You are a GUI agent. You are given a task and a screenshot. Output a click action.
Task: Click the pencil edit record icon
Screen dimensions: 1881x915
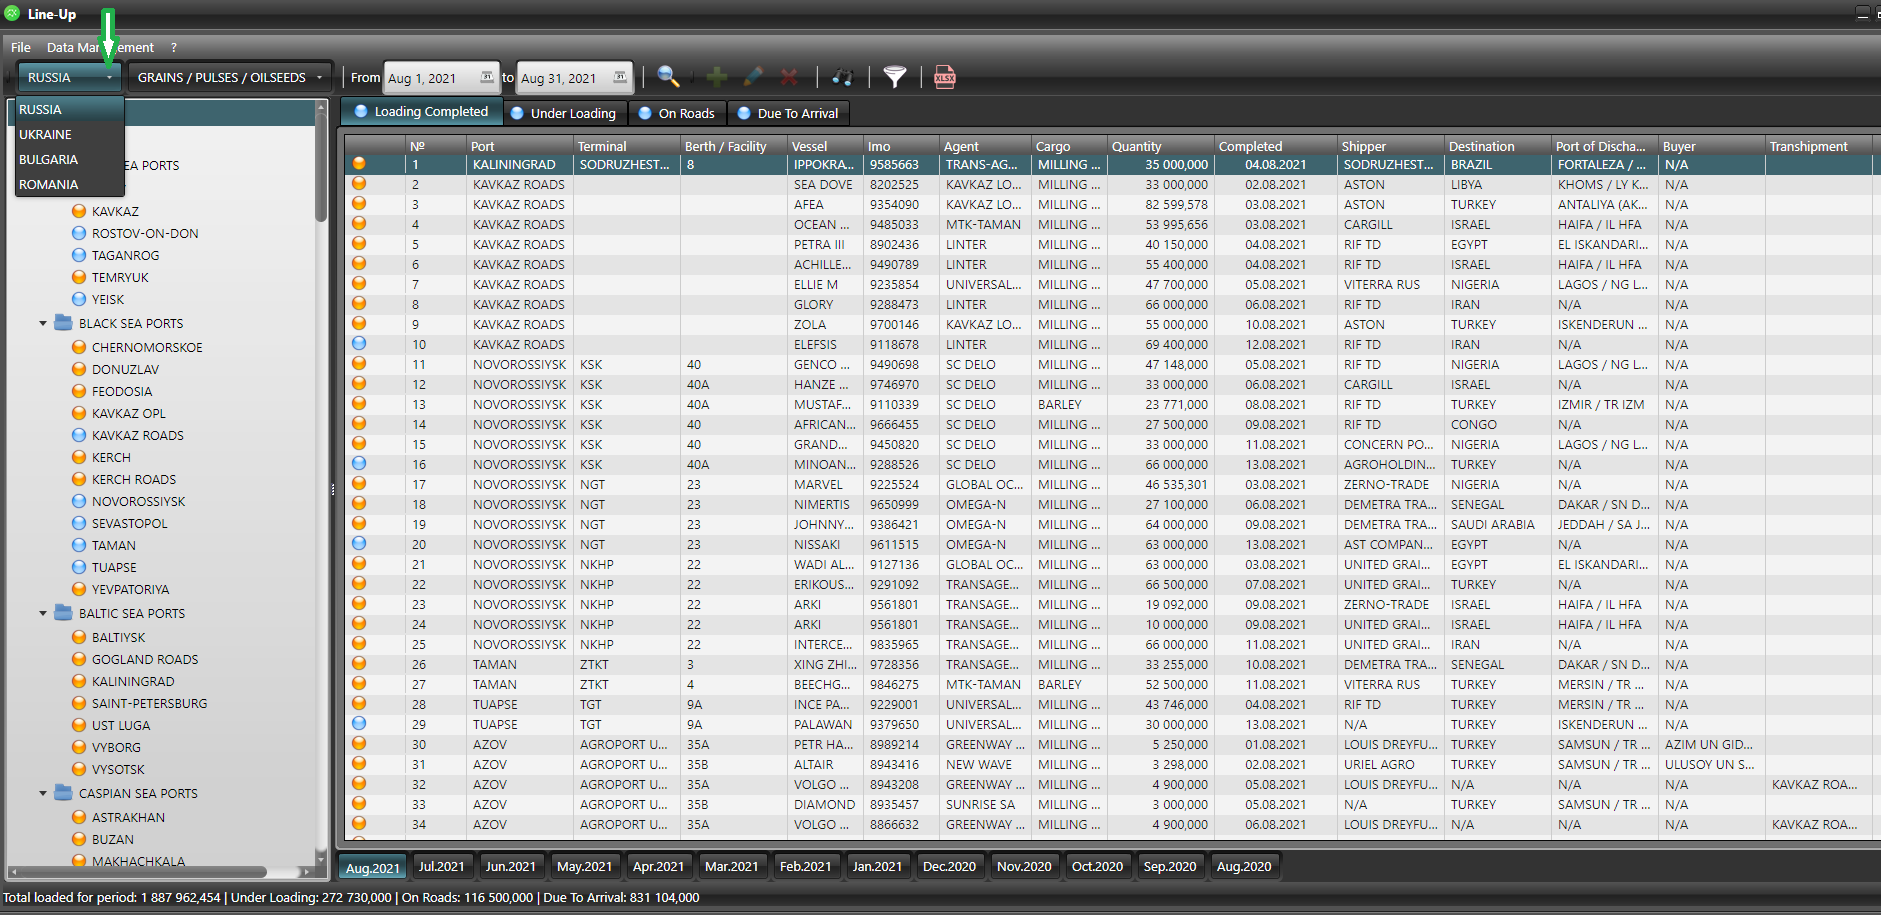[753, 77]
